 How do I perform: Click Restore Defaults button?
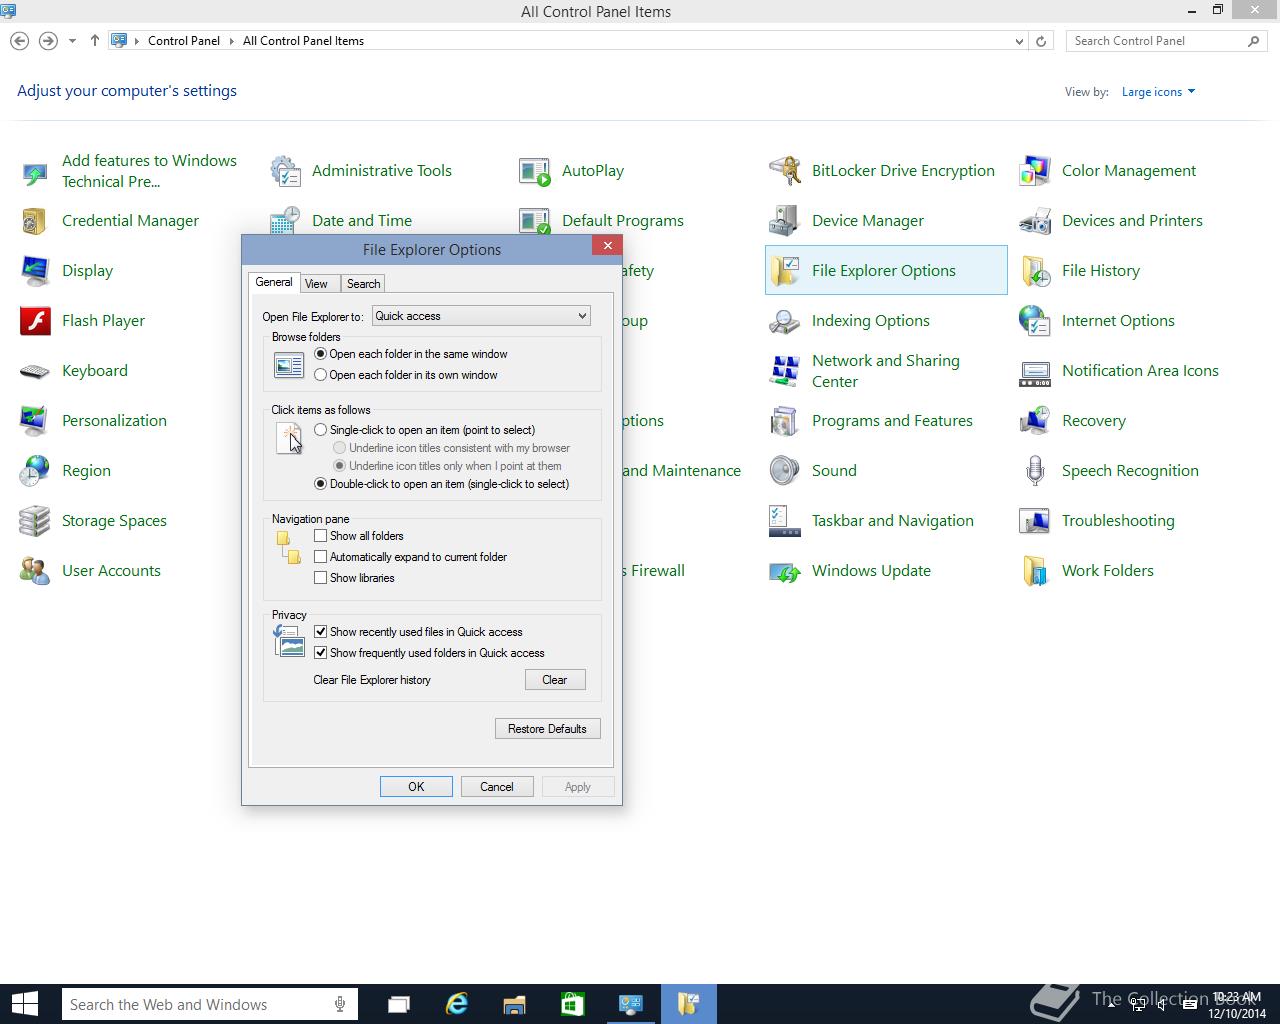pyautogui.click(x=548, y=729)
